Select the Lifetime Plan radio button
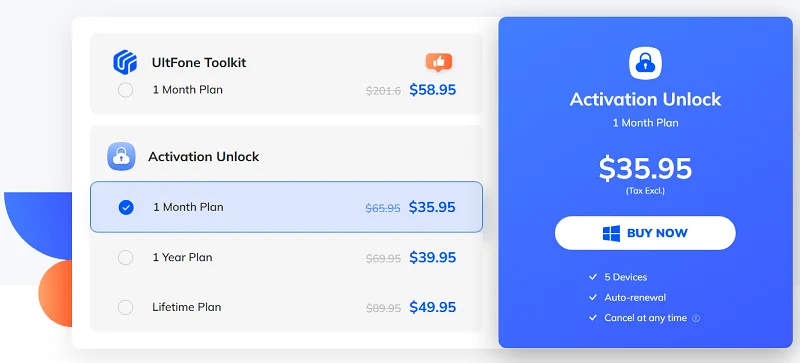800x363 pixels. (x=126, y=307)
